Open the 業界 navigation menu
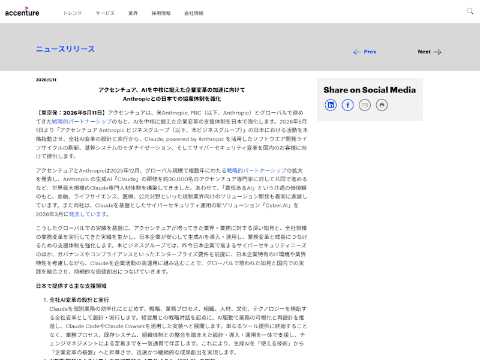 click(133, 13)
